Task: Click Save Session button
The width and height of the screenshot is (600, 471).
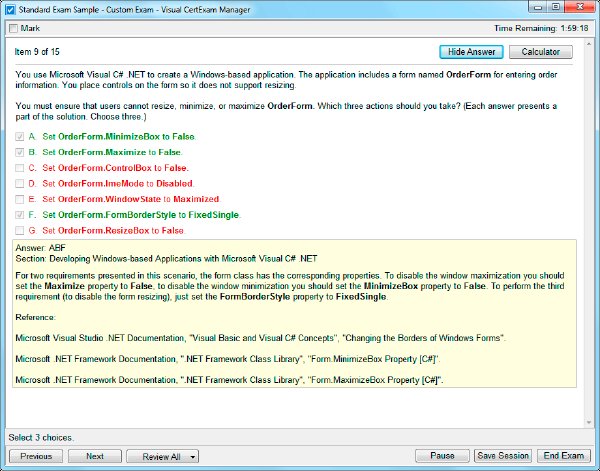Action: pyautogui.click(x=503, y=456)
